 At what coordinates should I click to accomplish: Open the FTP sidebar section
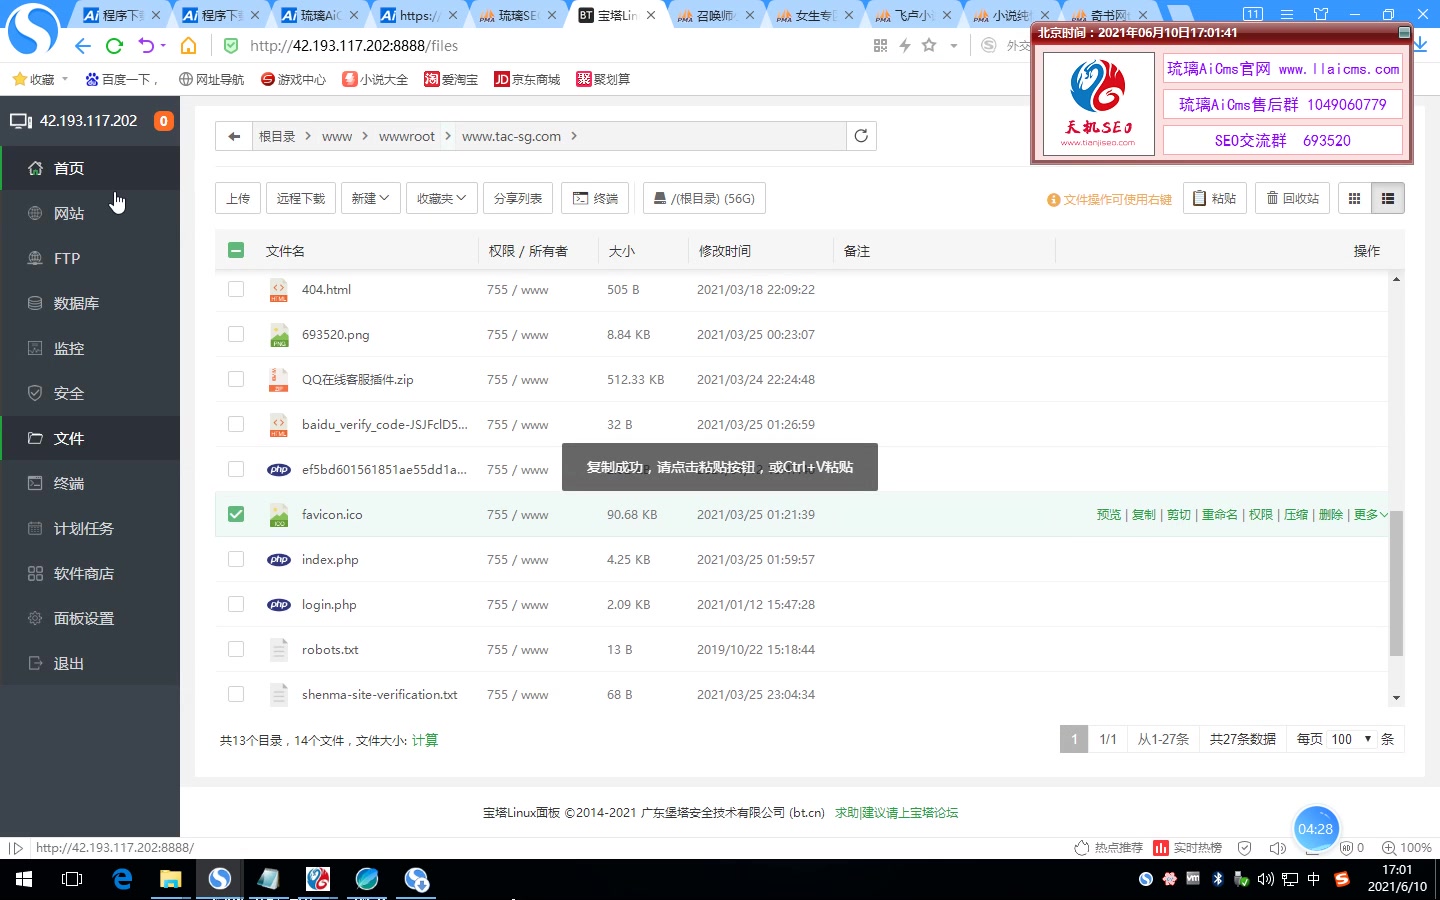pos(90,258)
